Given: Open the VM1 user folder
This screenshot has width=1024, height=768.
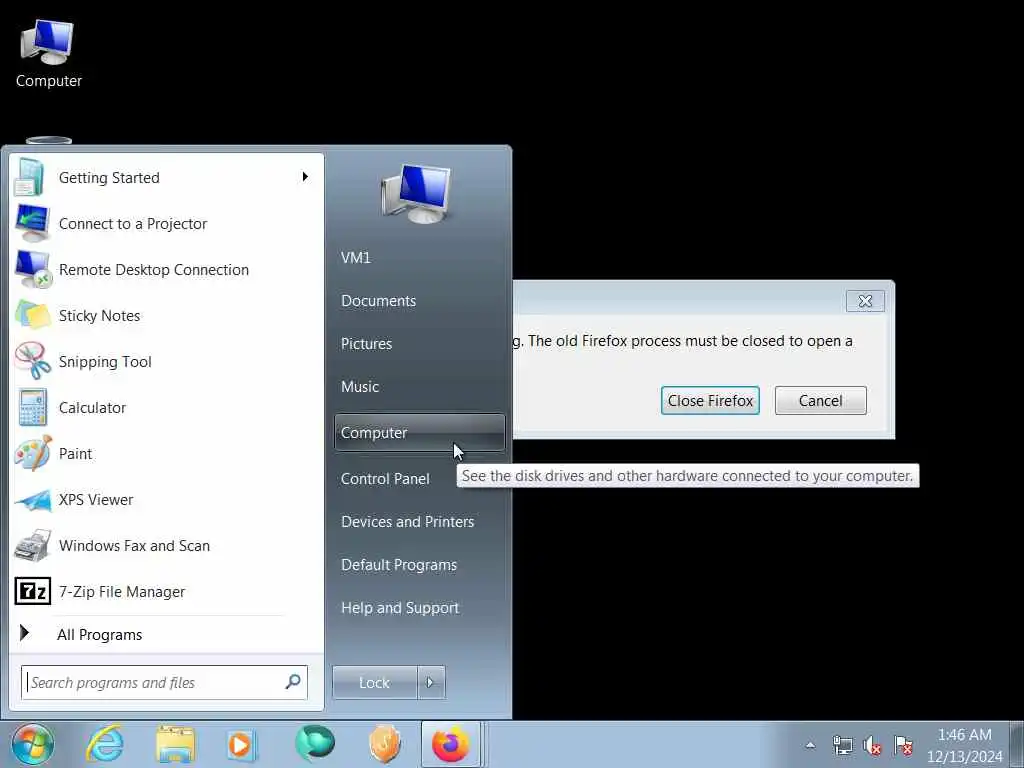Looking at the screenshot, I should tap(356, 257).
